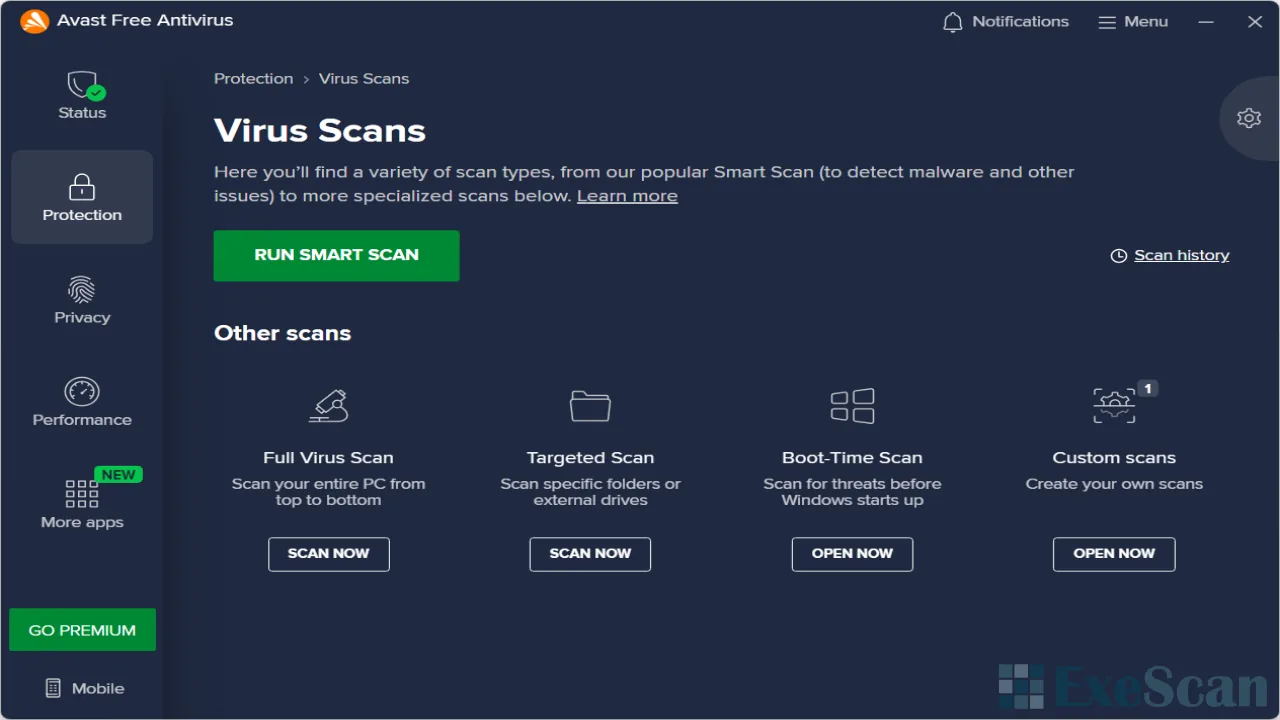Click the Targeted Scan title

point(590,458)
